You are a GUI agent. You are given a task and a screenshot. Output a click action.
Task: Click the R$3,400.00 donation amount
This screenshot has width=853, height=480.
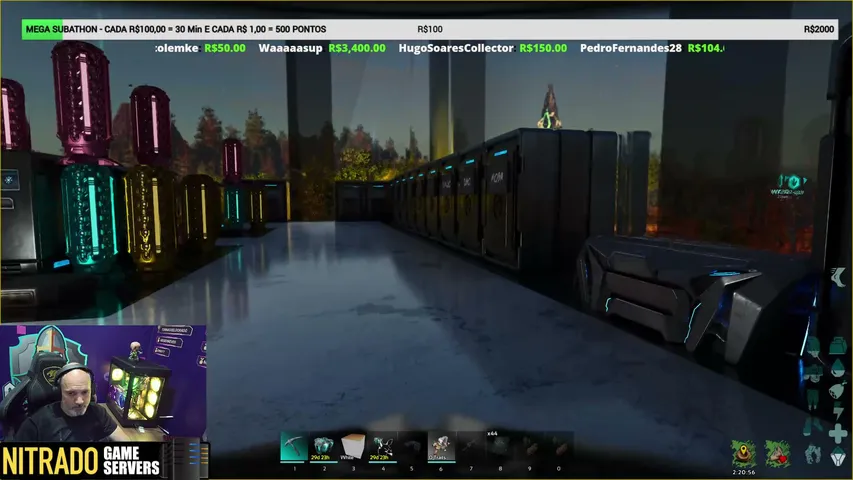click(x=357, y=48)
